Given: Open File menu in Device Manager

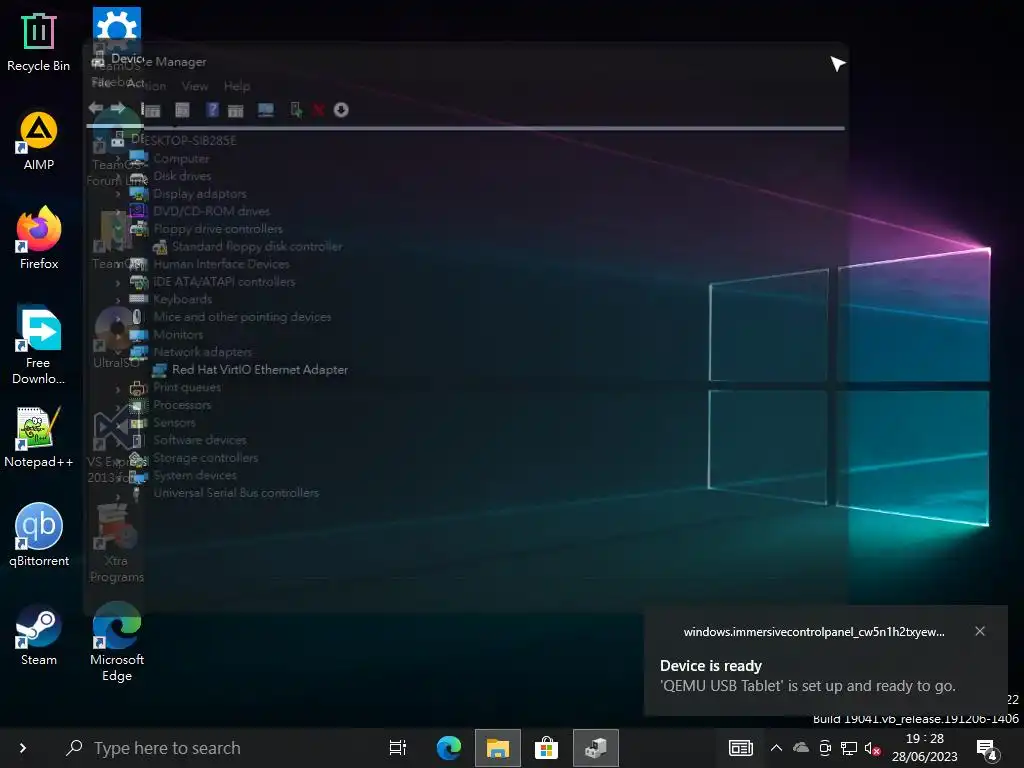Looking at the screenshot, I should coord(101,83).
